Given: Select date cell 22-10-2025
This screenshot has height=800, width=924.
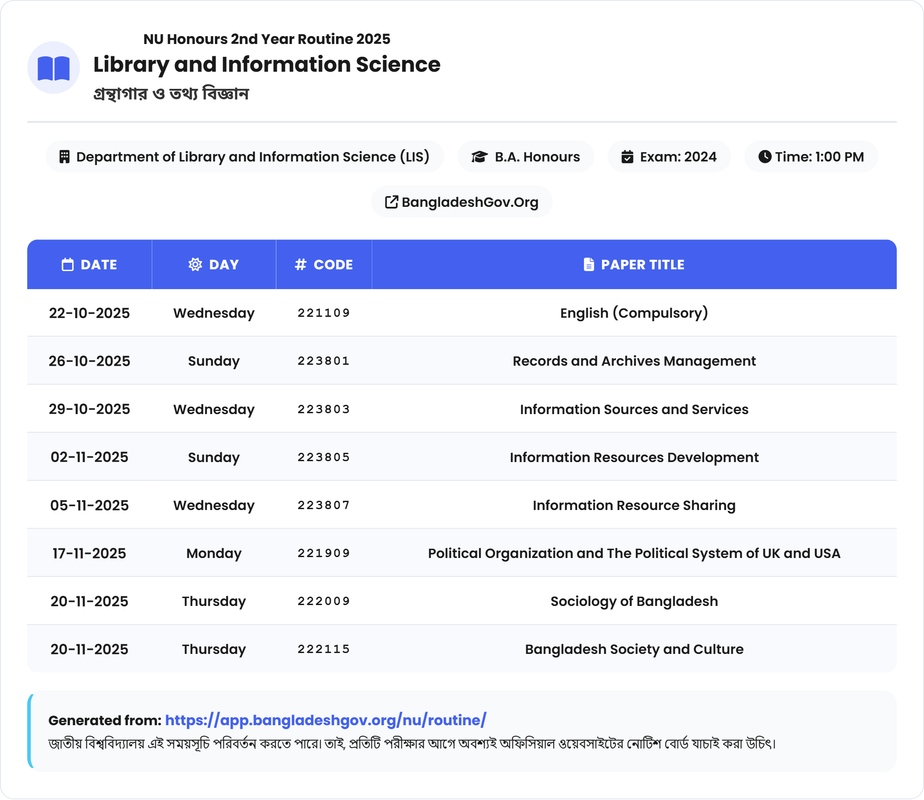Looking at the screenshot, I should point(89,313).
